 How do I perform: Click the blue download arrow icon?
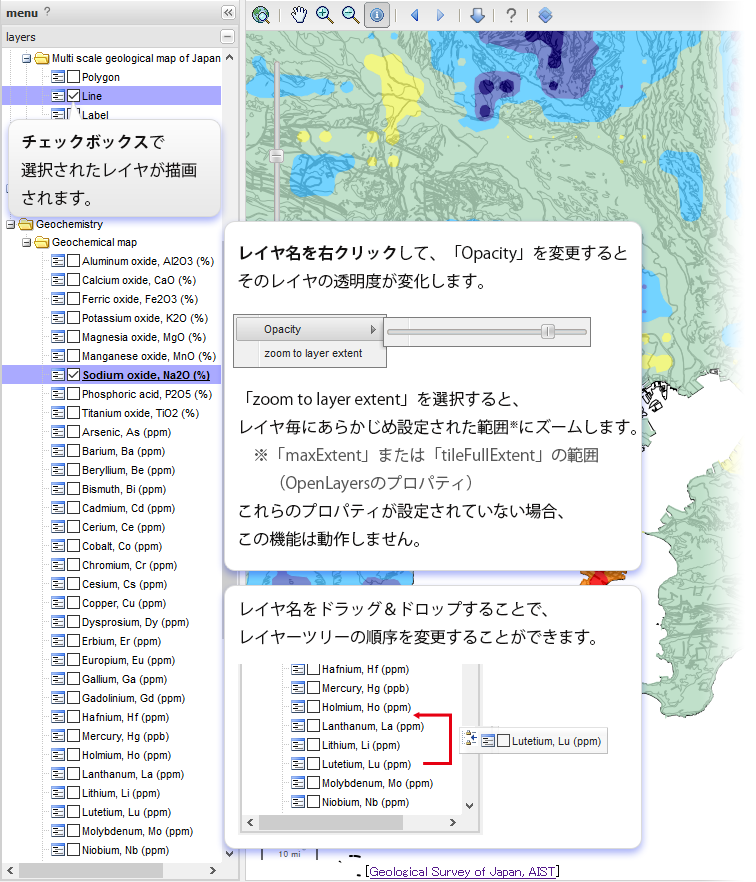477,14
